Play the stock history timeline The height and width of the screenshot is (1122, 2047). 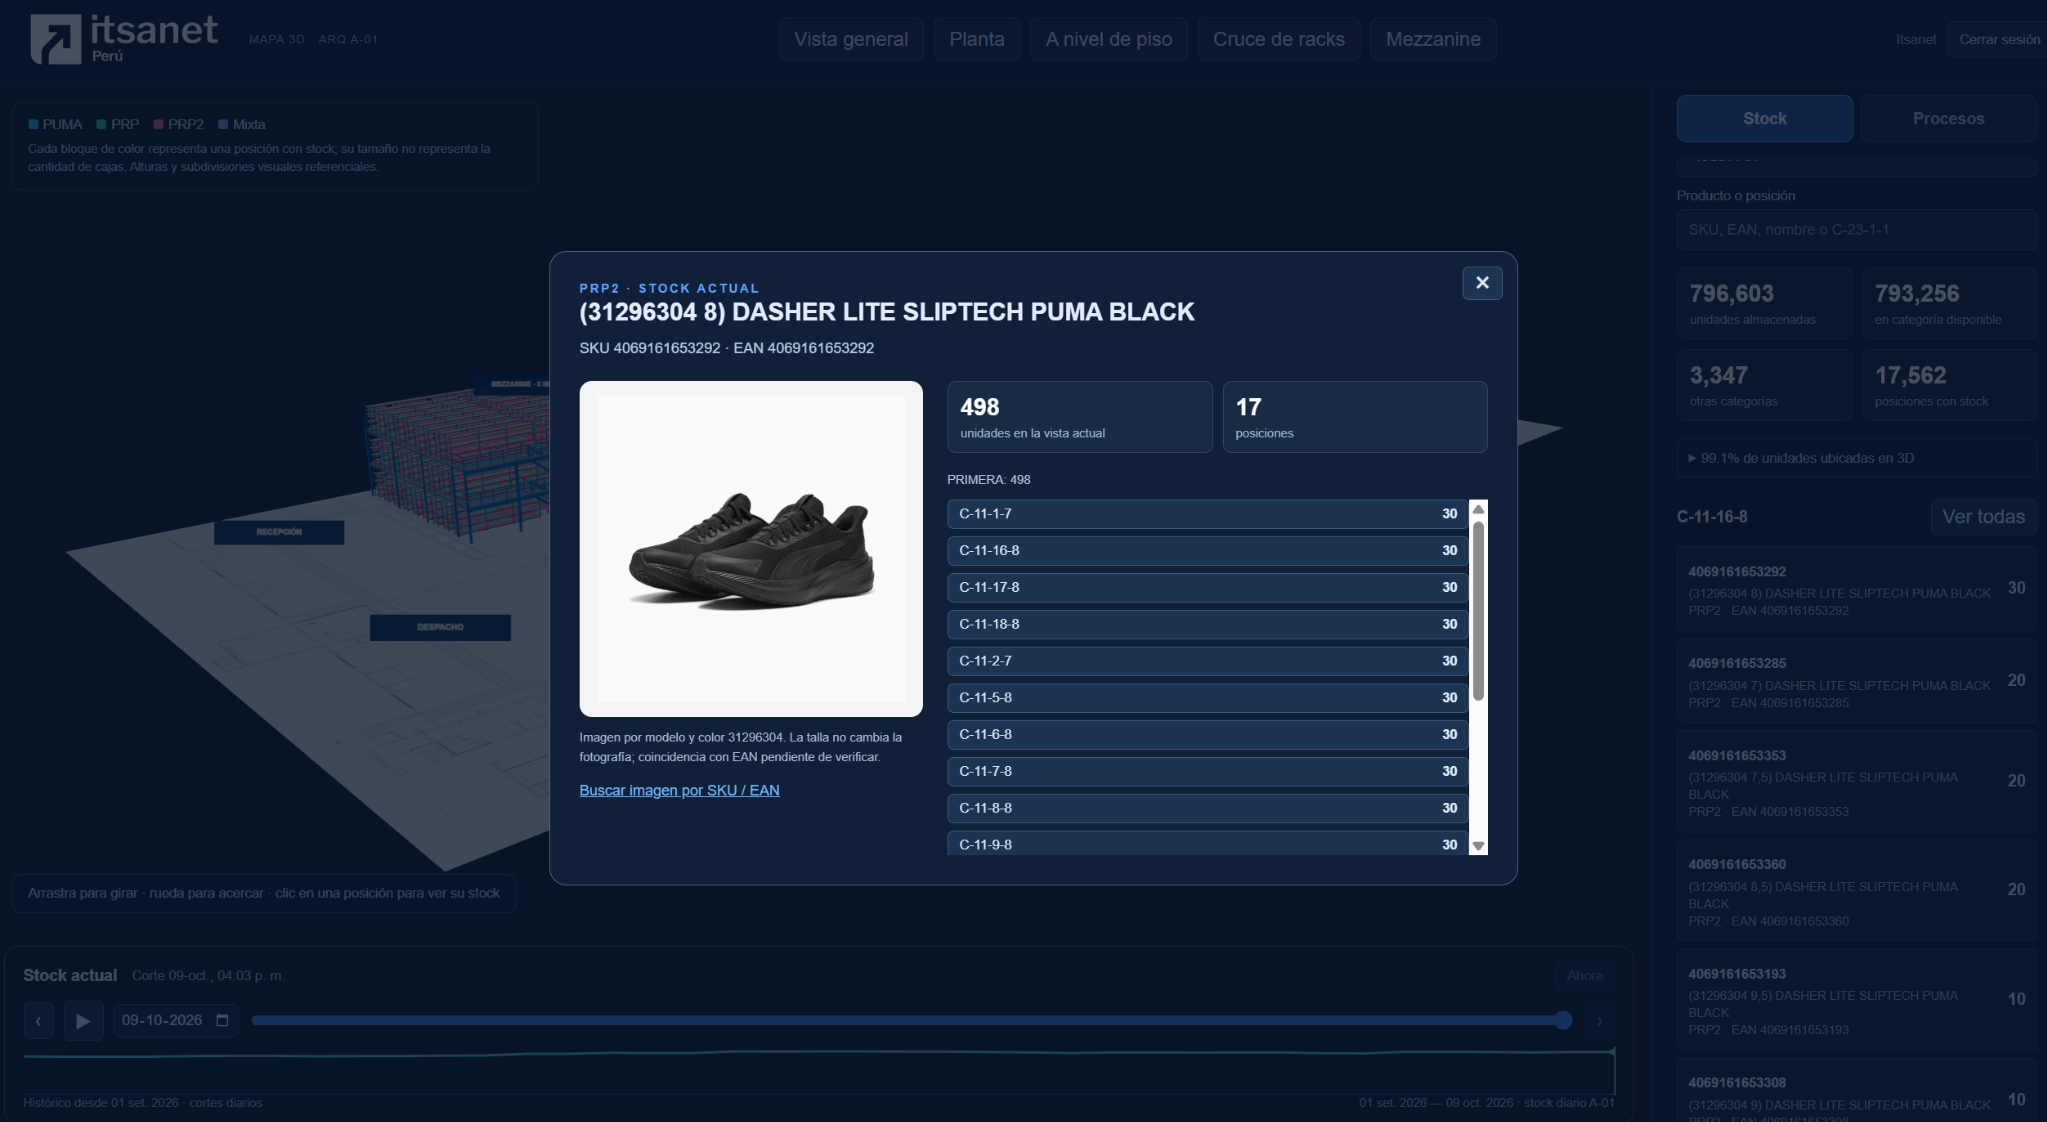[83, 1021]
